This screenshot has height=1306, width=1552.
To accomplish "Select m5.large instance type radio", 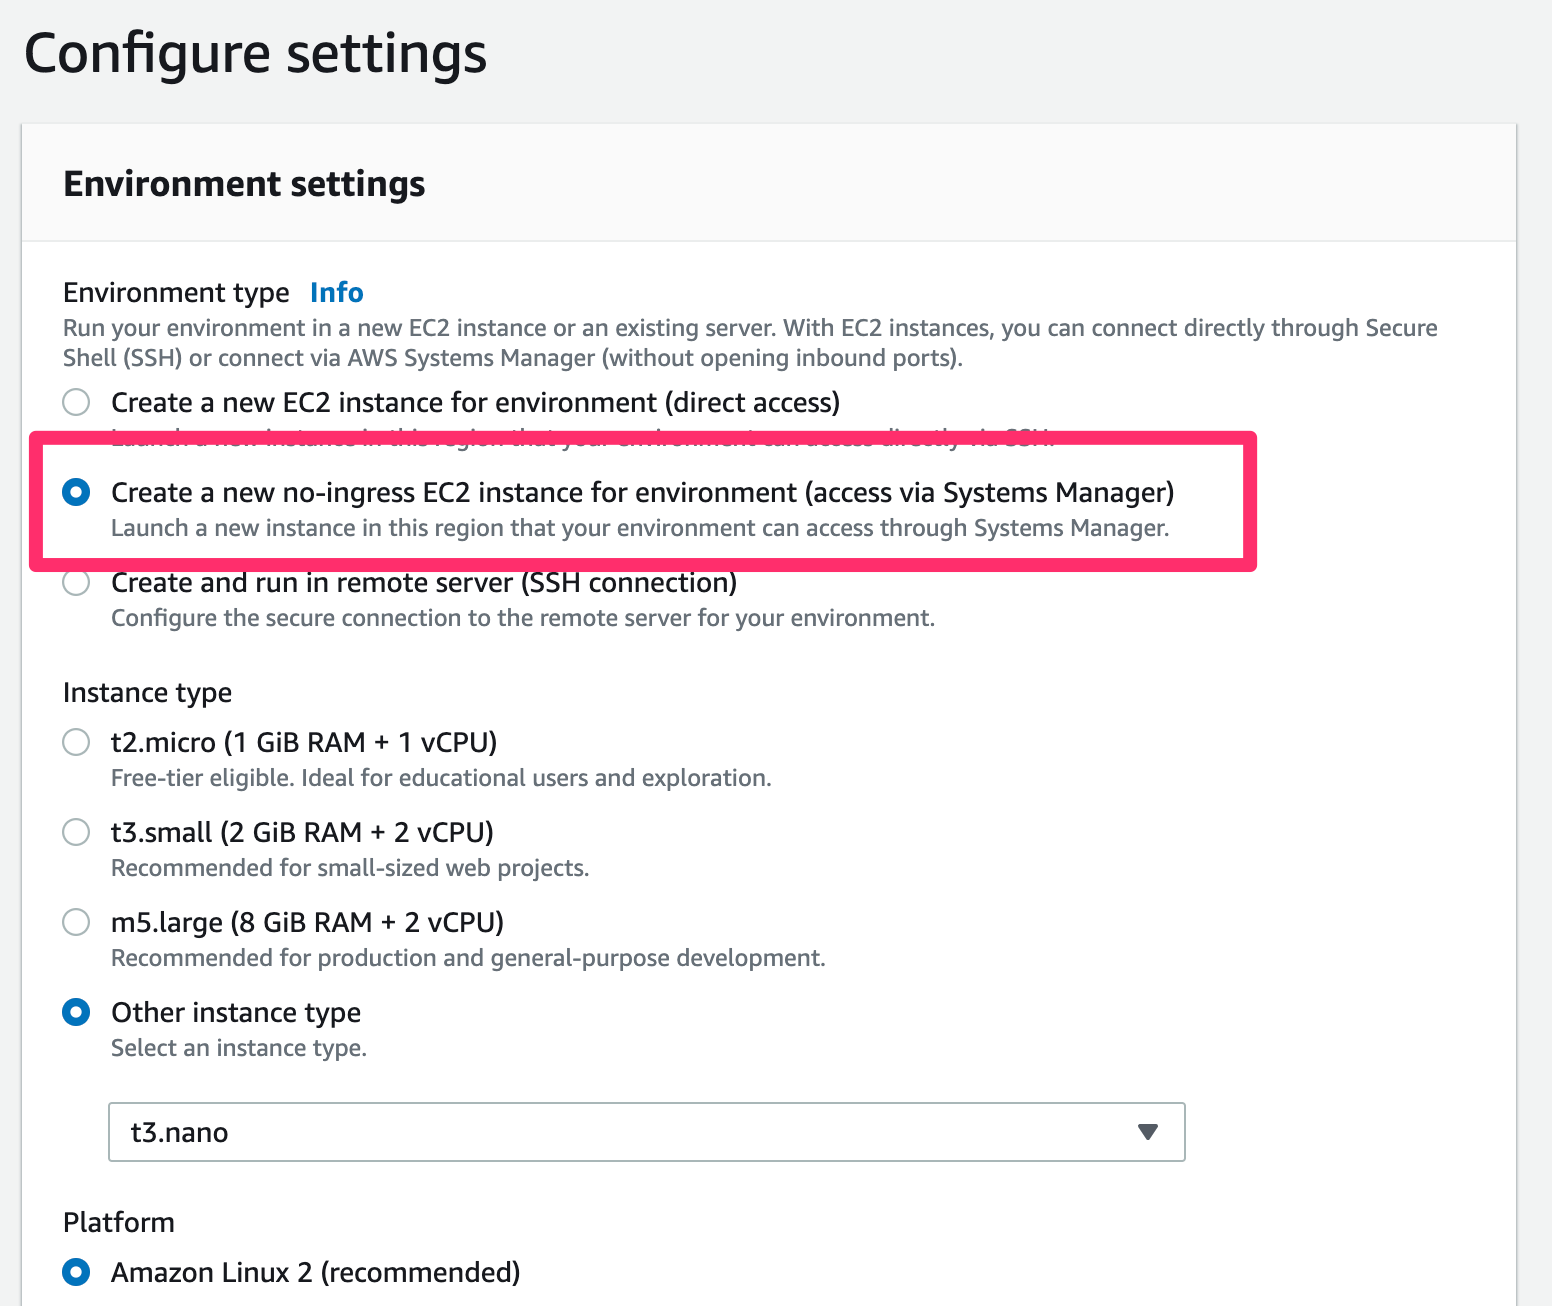I will pos(76,922).
